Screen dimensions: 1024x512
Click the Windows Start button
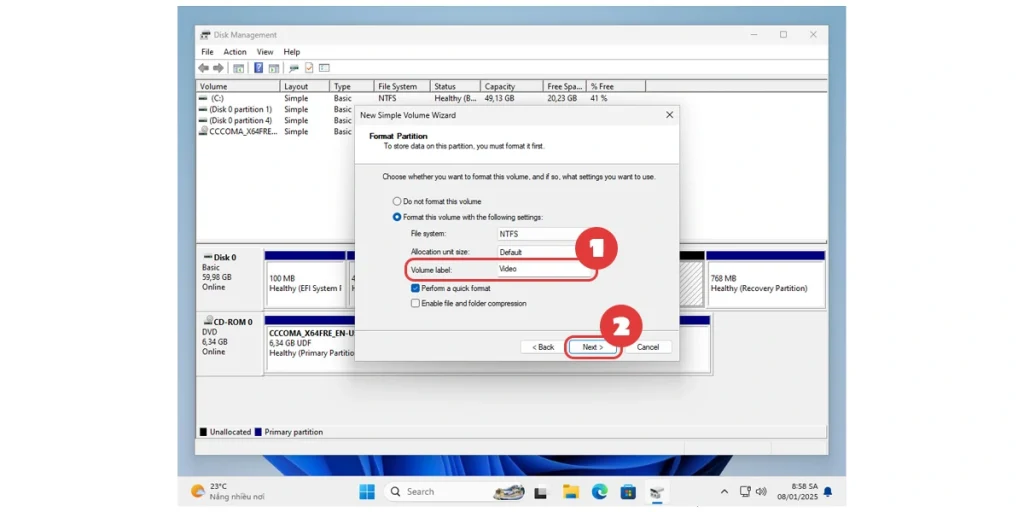[367, 491]
